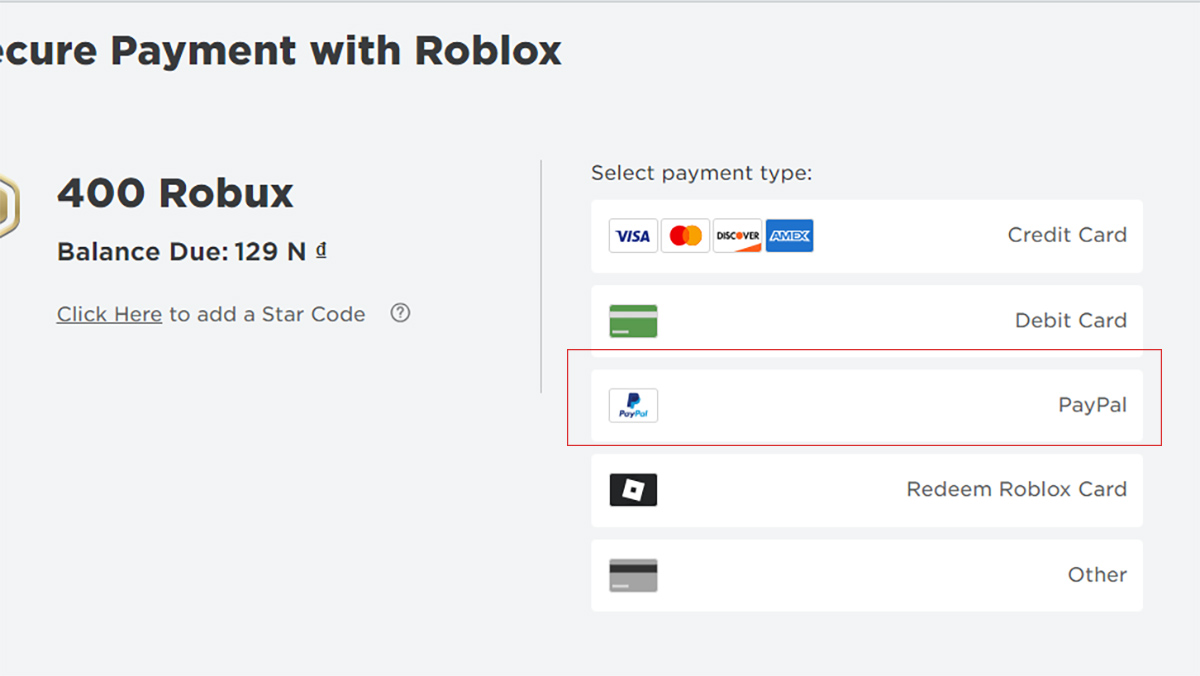Click the Amex logo icon
The width and height of the screenshot is (1200, 676).
789,235
